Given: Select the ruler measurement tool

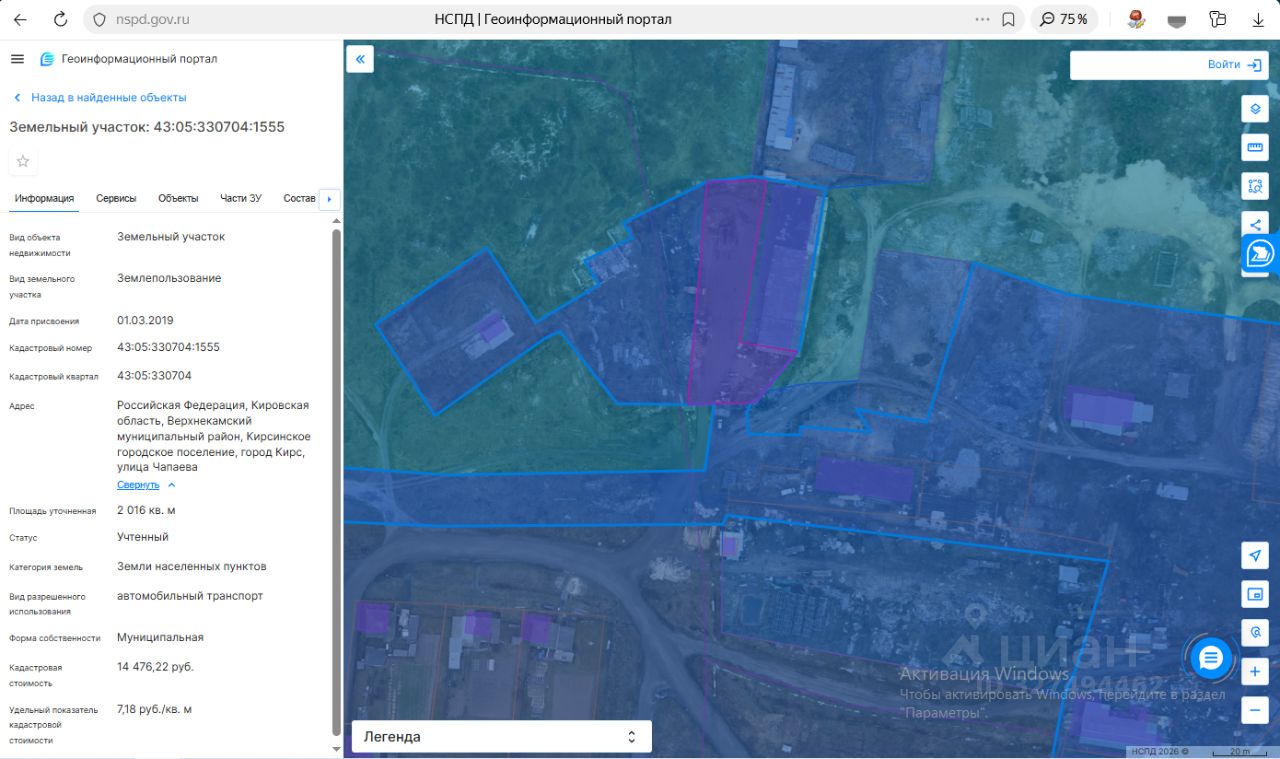Looking at the screenshot, I should tap(1255, 147).
